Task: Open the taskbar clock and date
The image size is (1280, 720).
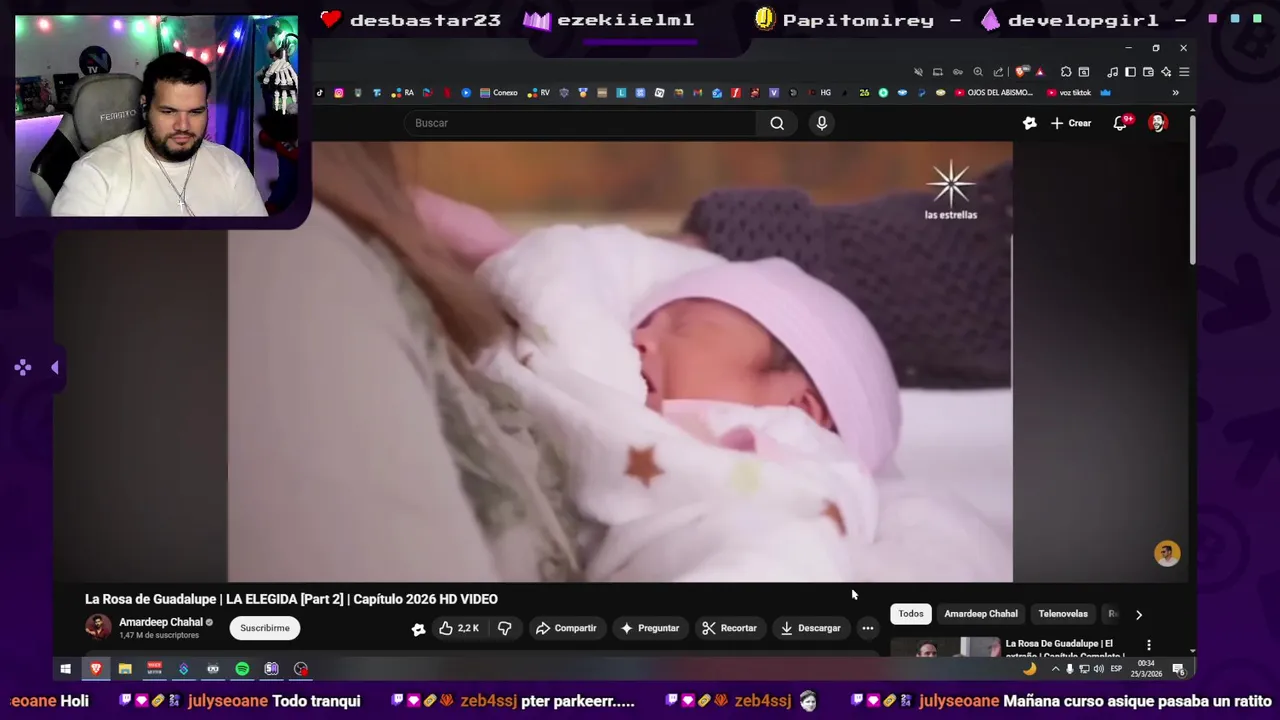Action: point(1146,668)
